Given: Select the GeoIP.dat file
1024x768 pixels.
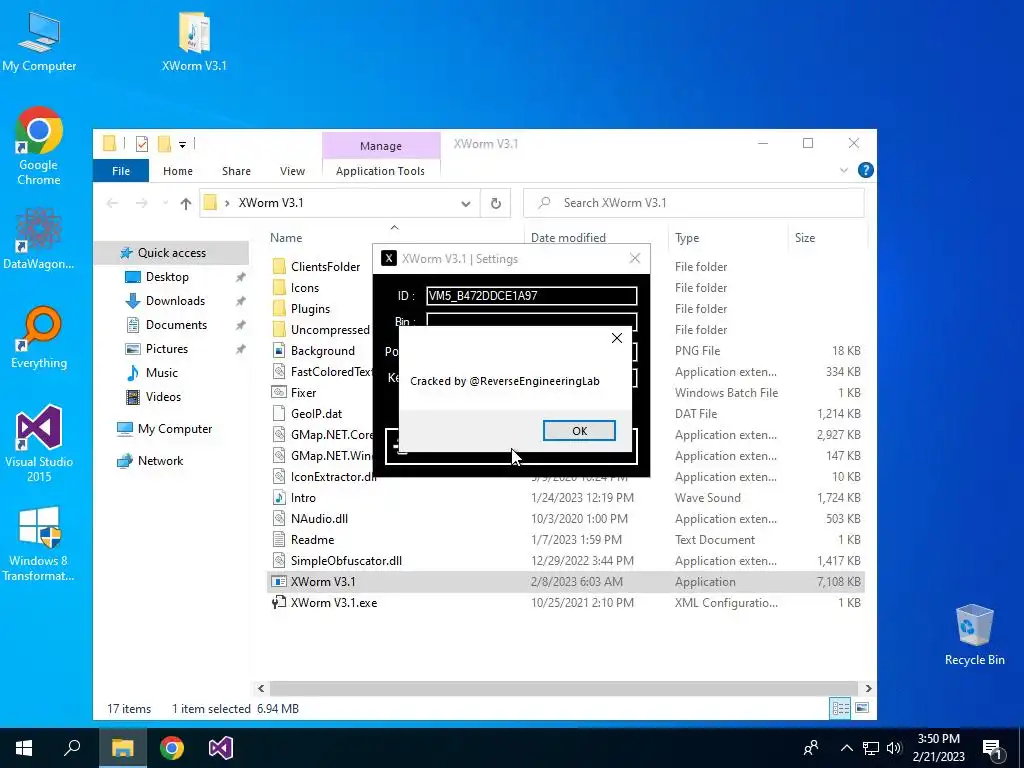Looking at the screenshot, I should click(316, 414).
